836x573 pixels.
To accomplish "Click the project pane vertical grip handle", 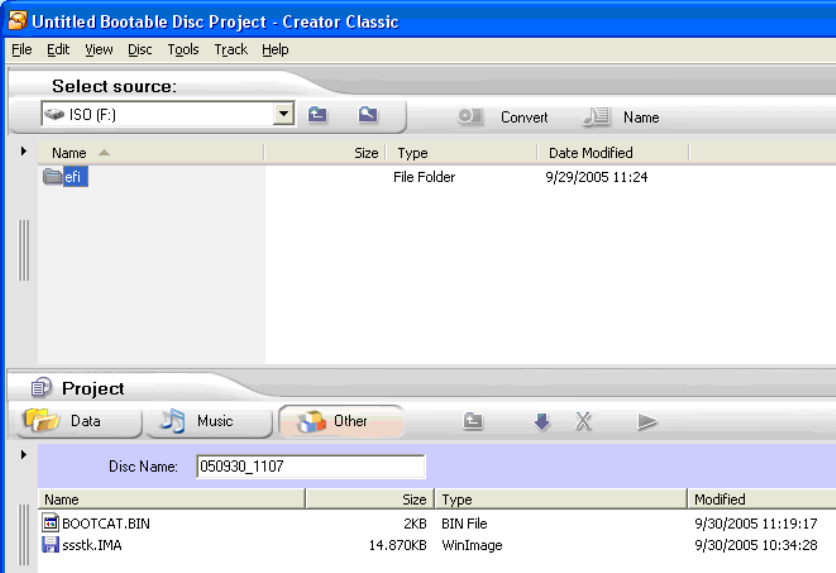I will tap(23, 535).
